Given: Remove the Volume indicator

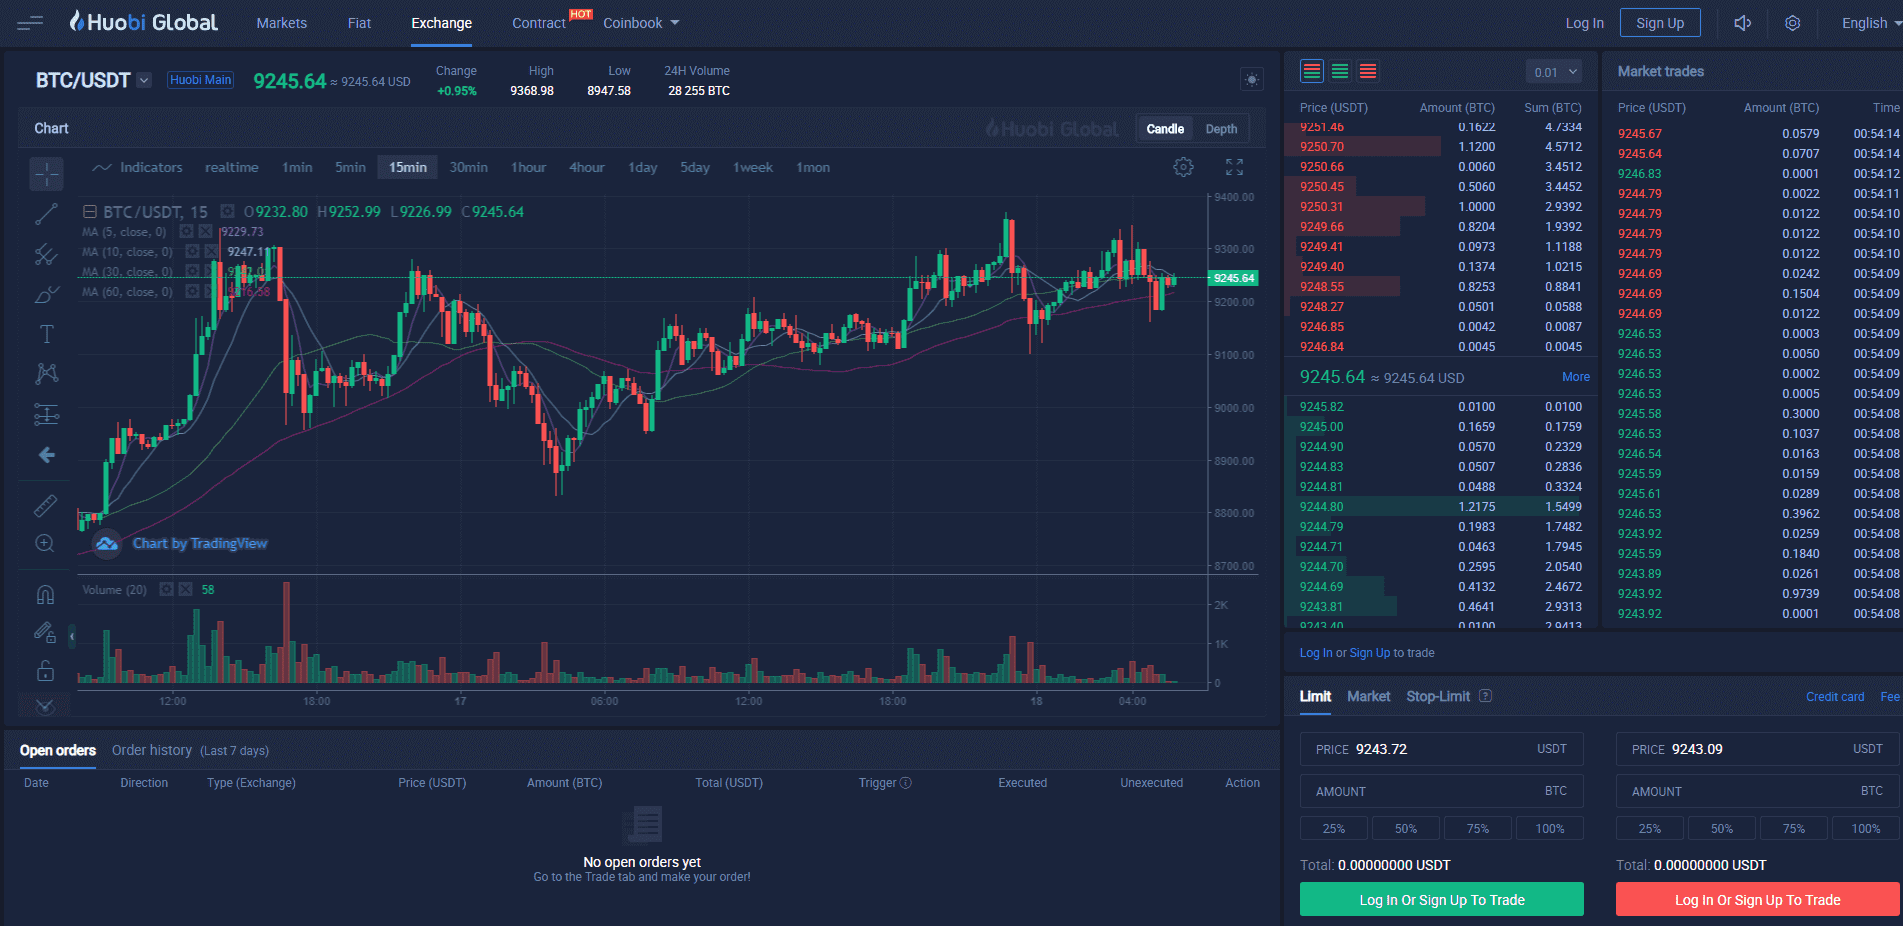Looking at the screenshot, I should click(186, 590).
